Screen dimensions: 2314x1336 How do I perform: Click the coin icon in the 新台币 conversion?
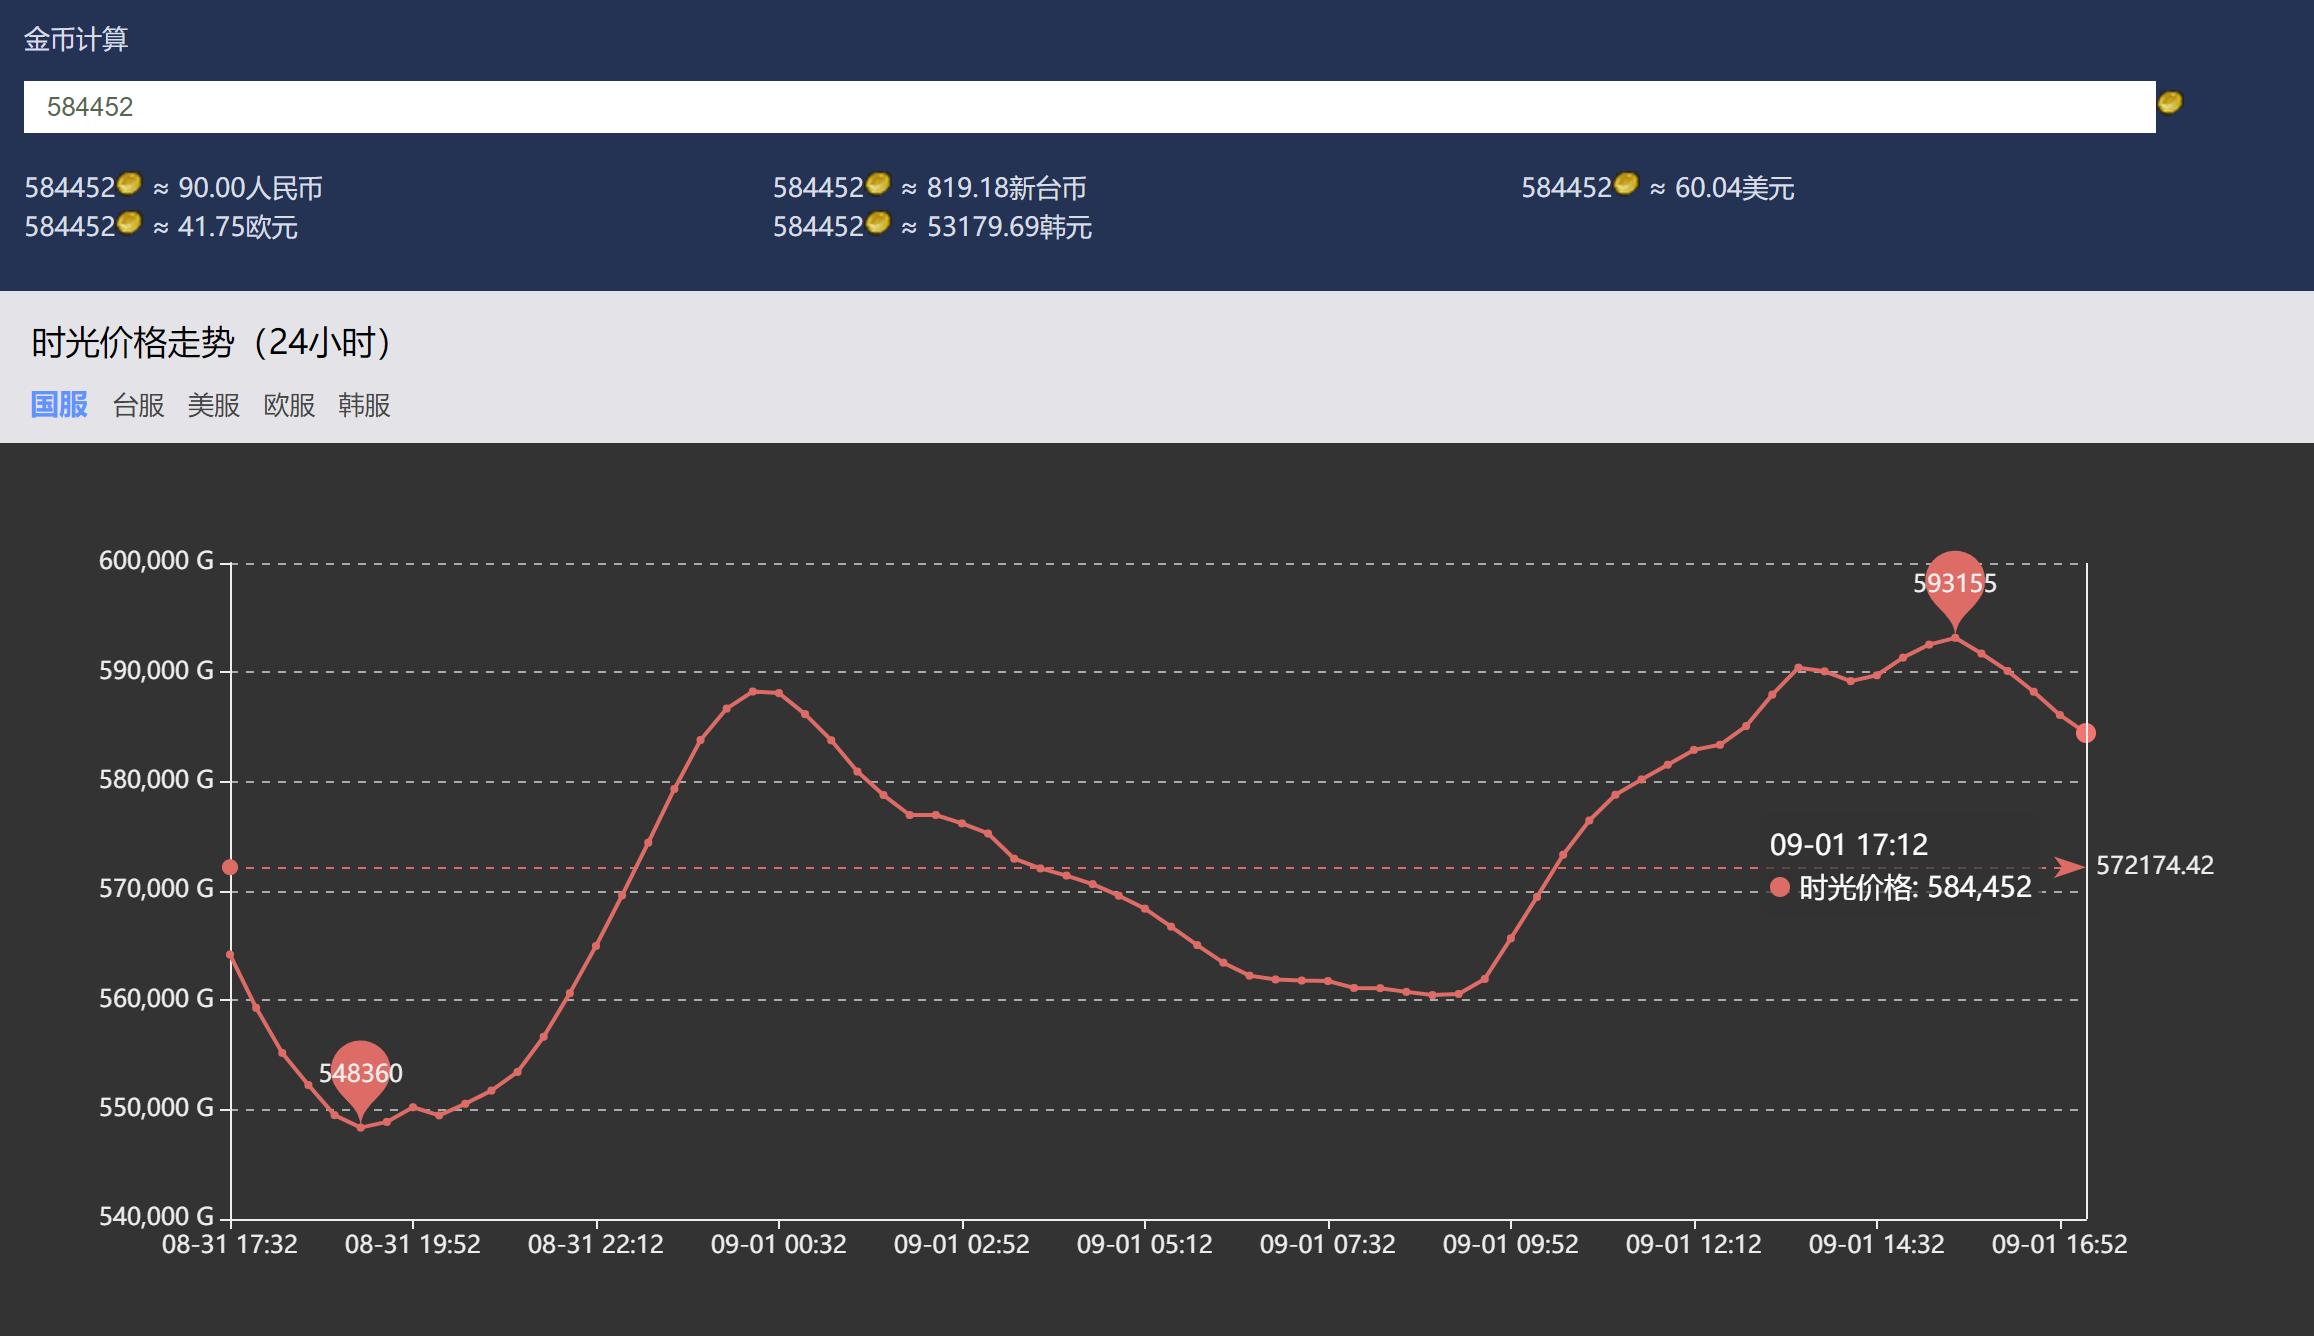877,184
